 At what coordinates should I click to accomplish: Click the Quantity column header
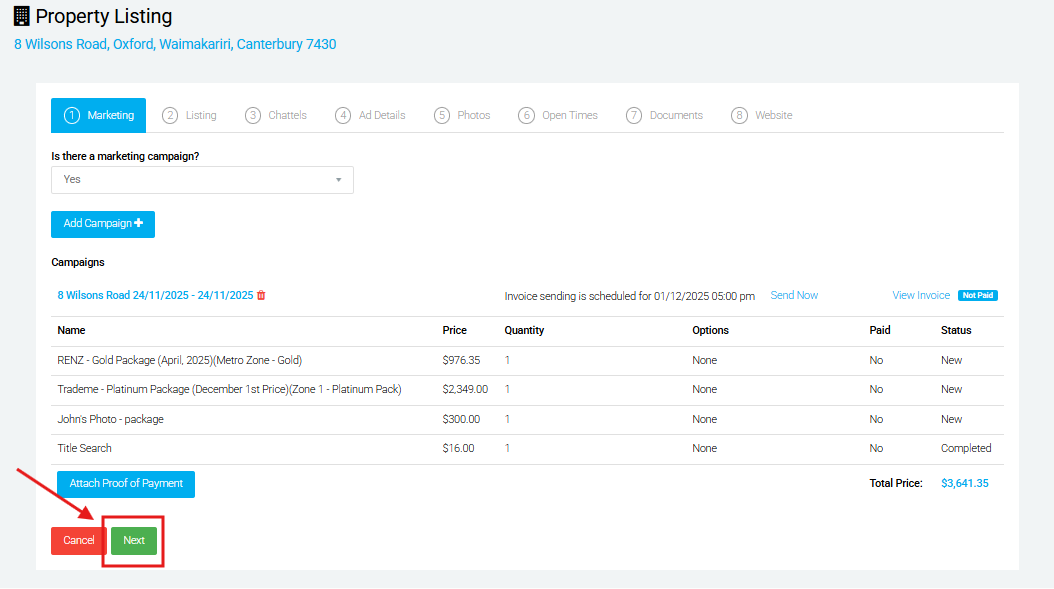pyautogui.click(x=524, y=330)
